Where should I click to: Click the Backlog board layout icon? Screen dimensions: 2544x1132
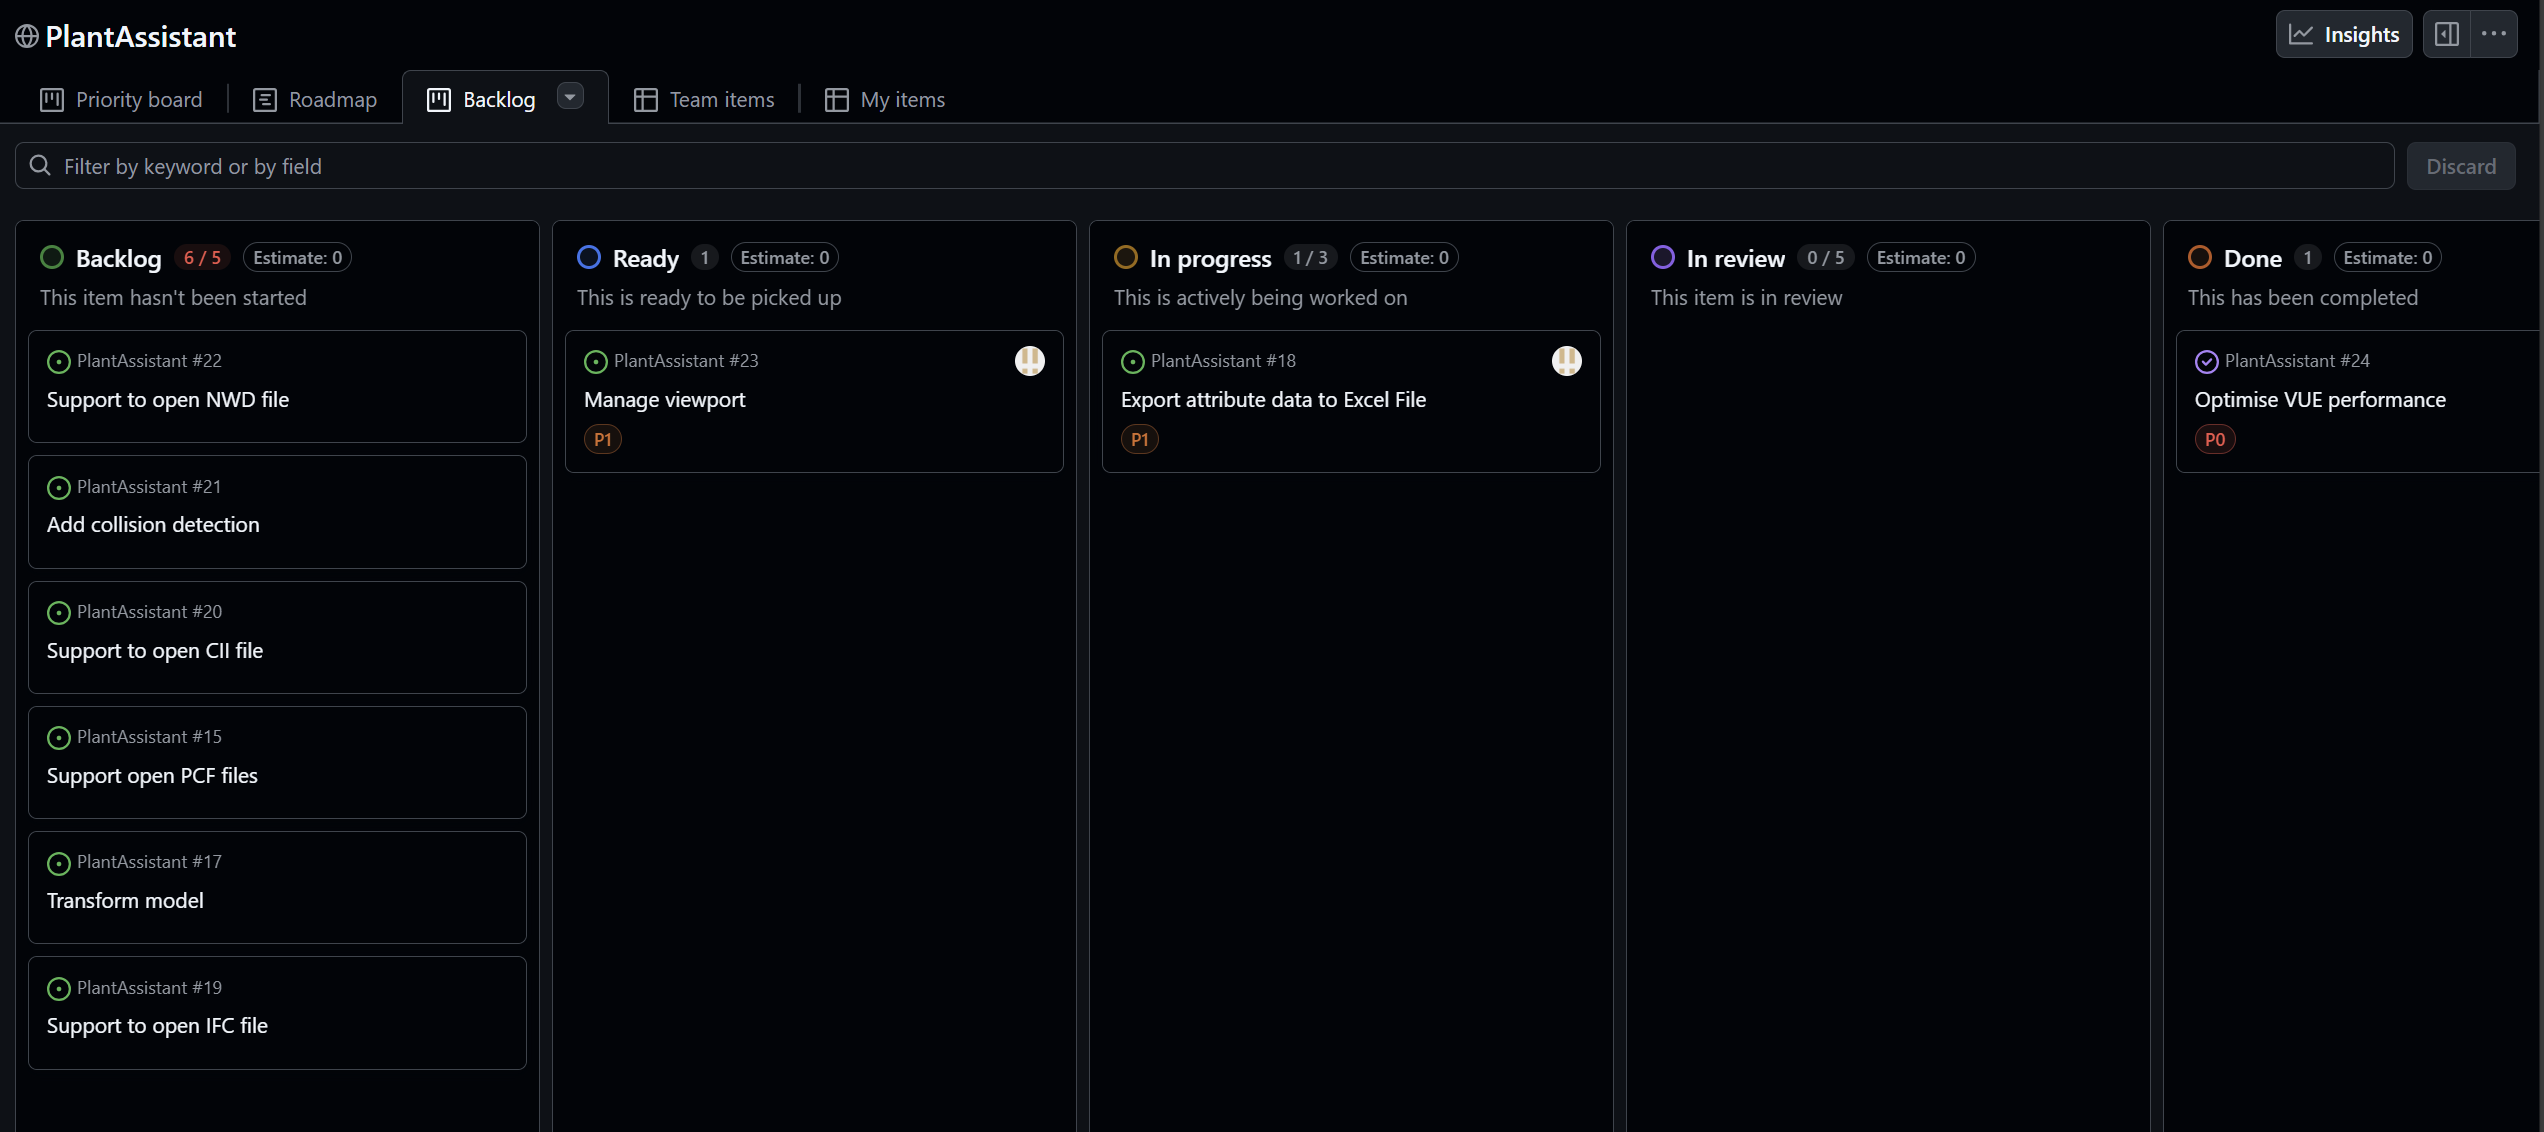pyautogui.click(x=438, y=99)
